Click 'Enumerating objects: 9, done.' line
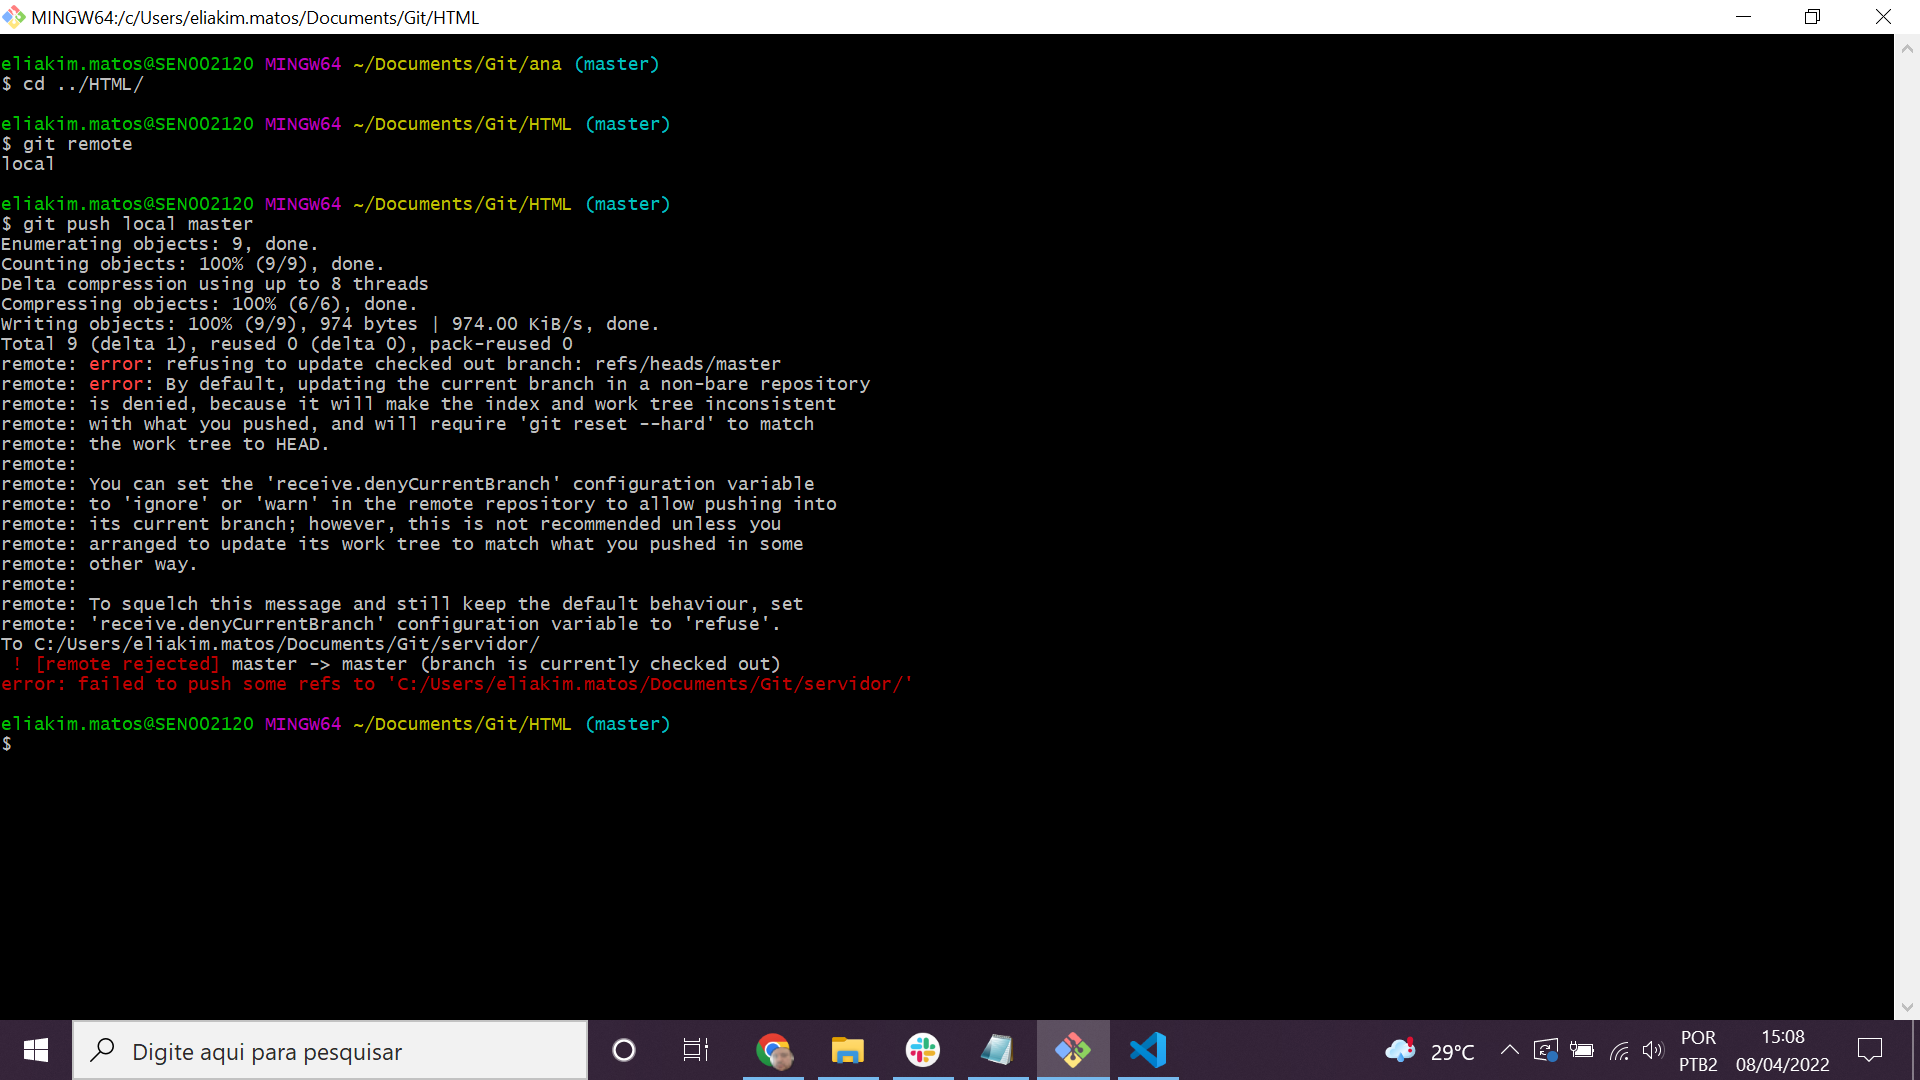Viewport: 1920px width, 1080px height. 159,244
